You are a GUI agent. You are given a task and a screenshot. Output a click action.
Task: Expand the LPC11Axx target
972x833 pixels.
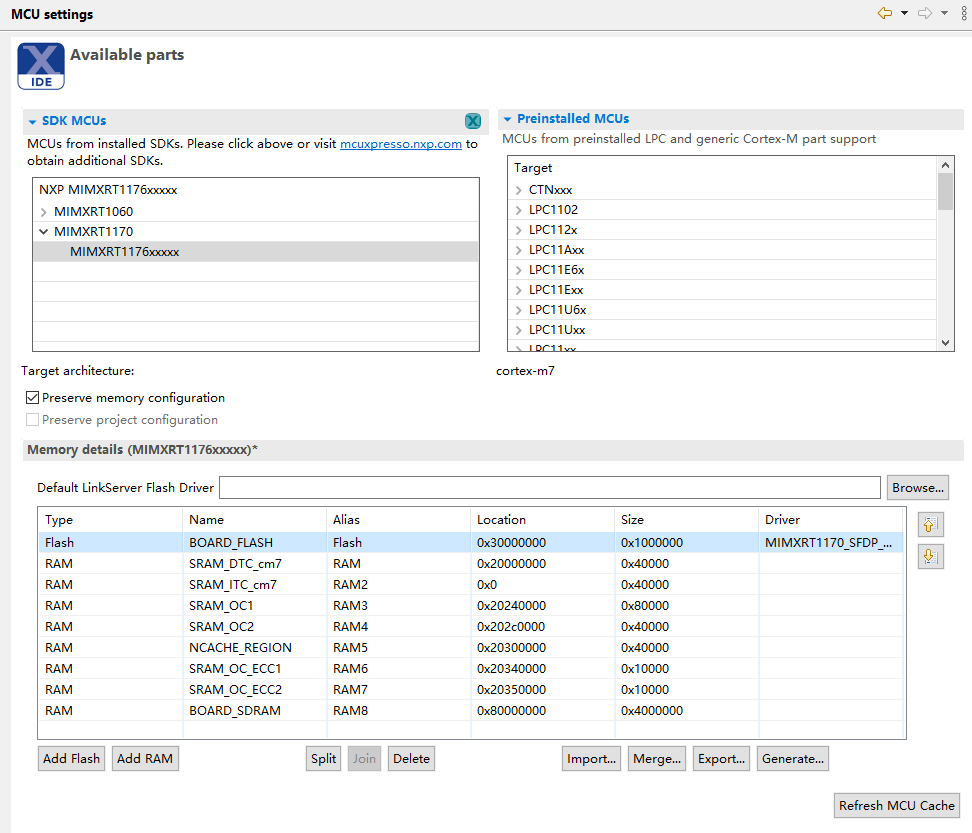[518, 250]
